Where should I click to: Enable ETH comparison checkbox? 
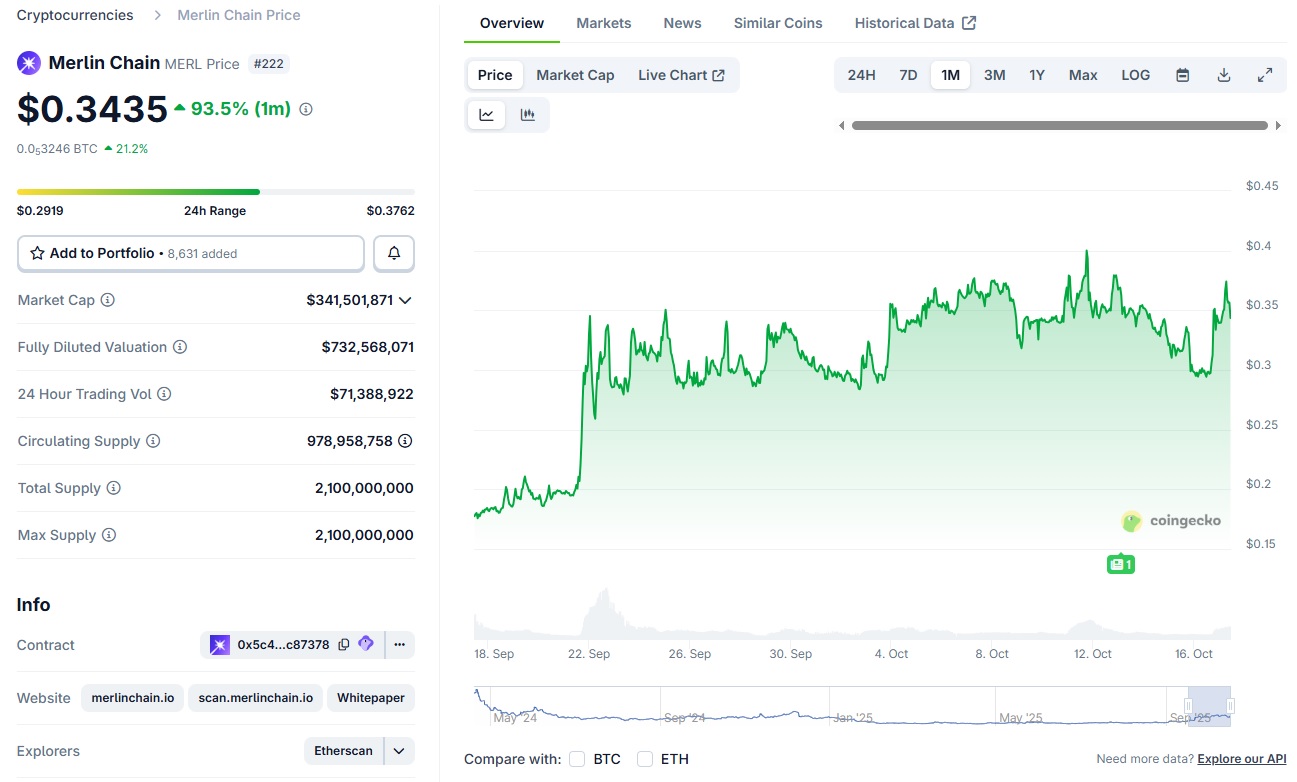click(645, 759)
